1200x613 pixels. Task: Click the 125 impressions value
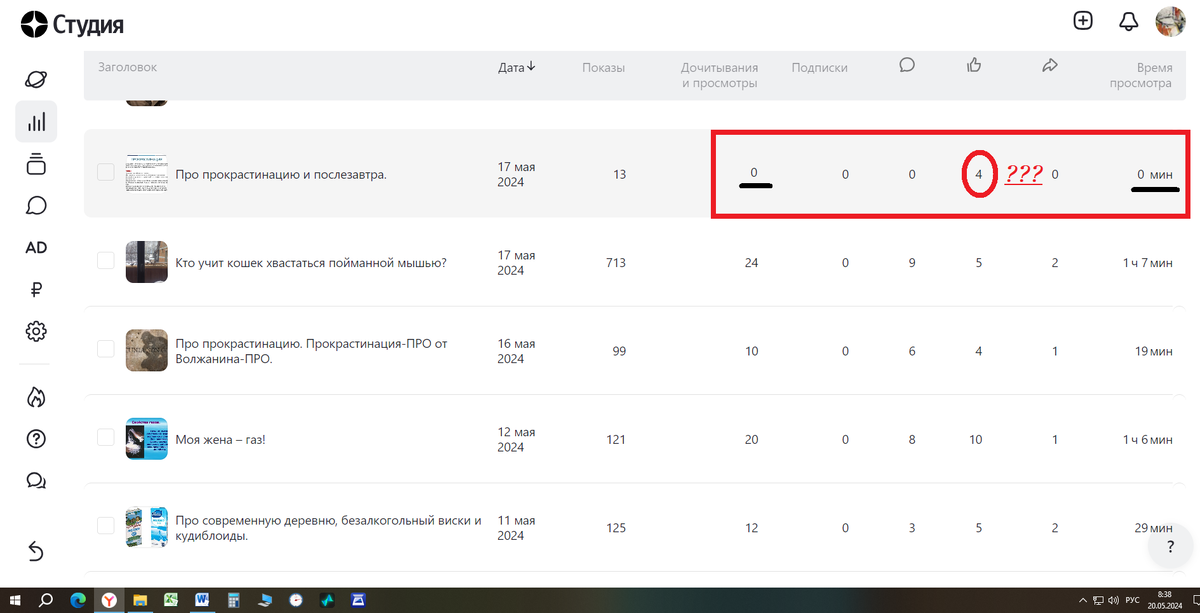616,527
